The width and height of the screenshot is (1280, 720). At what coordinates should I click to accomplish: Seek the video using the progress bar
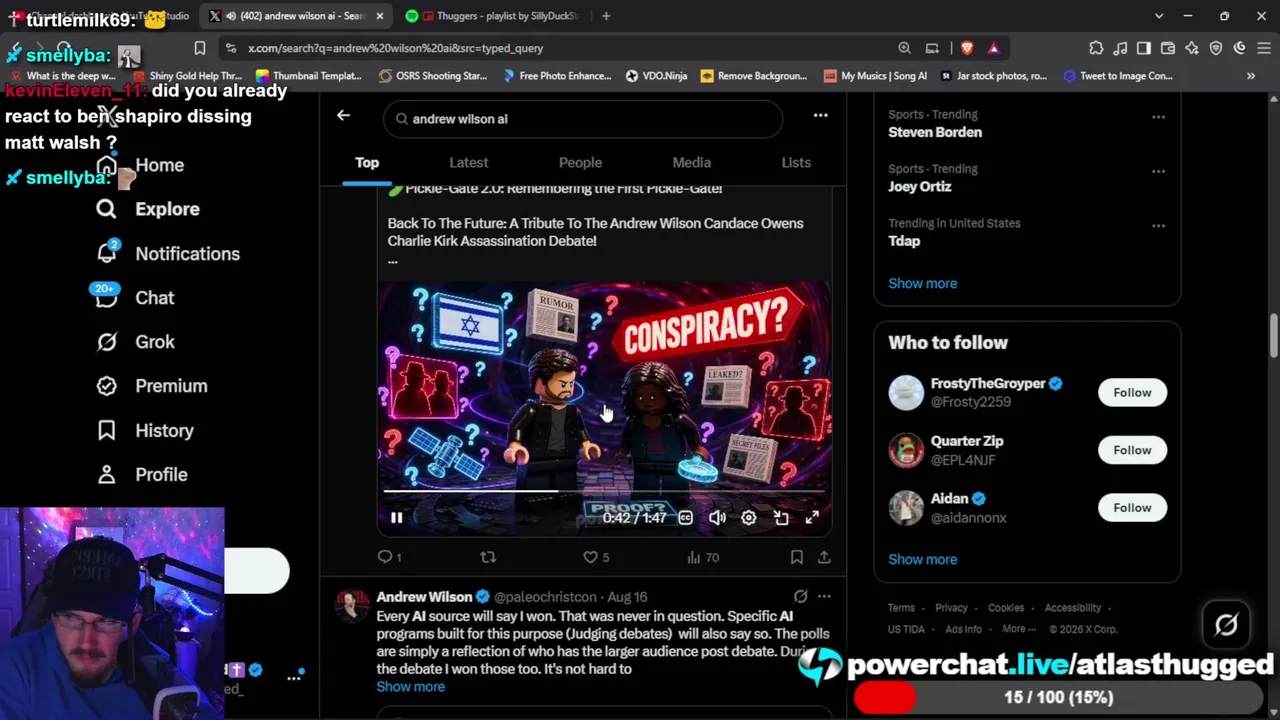point(603,492)
